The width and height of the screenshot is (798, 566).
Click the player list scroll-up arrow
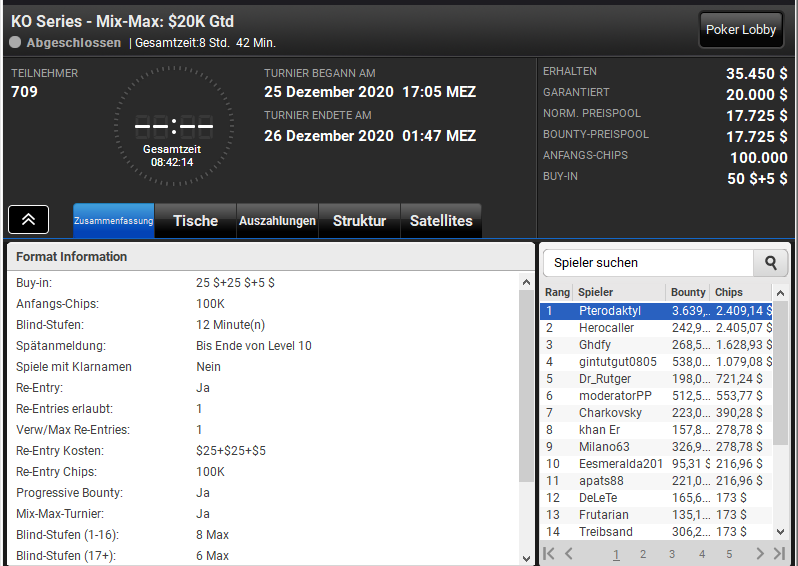[x=780, y=293]
